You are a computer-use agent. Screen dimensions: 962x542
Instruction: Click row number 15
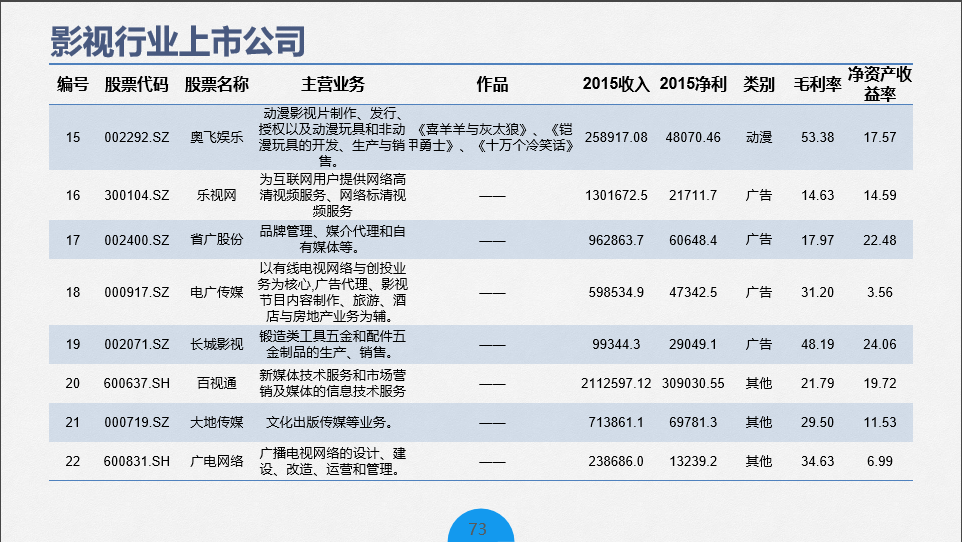point(73,137)
